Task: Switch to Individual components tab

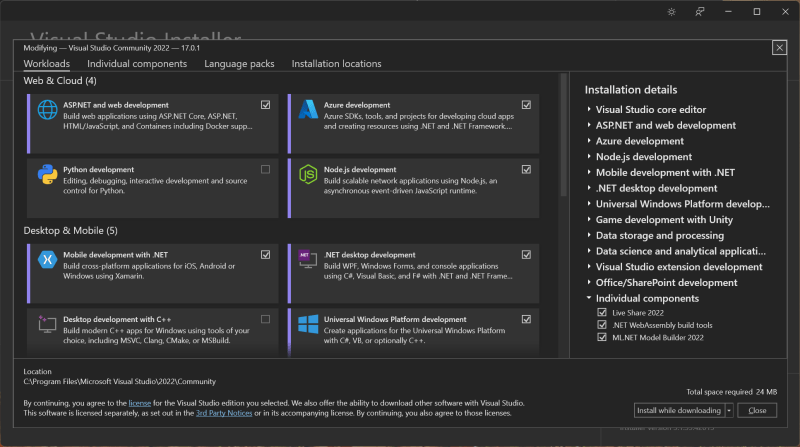Action: click(x=137, y=64)
